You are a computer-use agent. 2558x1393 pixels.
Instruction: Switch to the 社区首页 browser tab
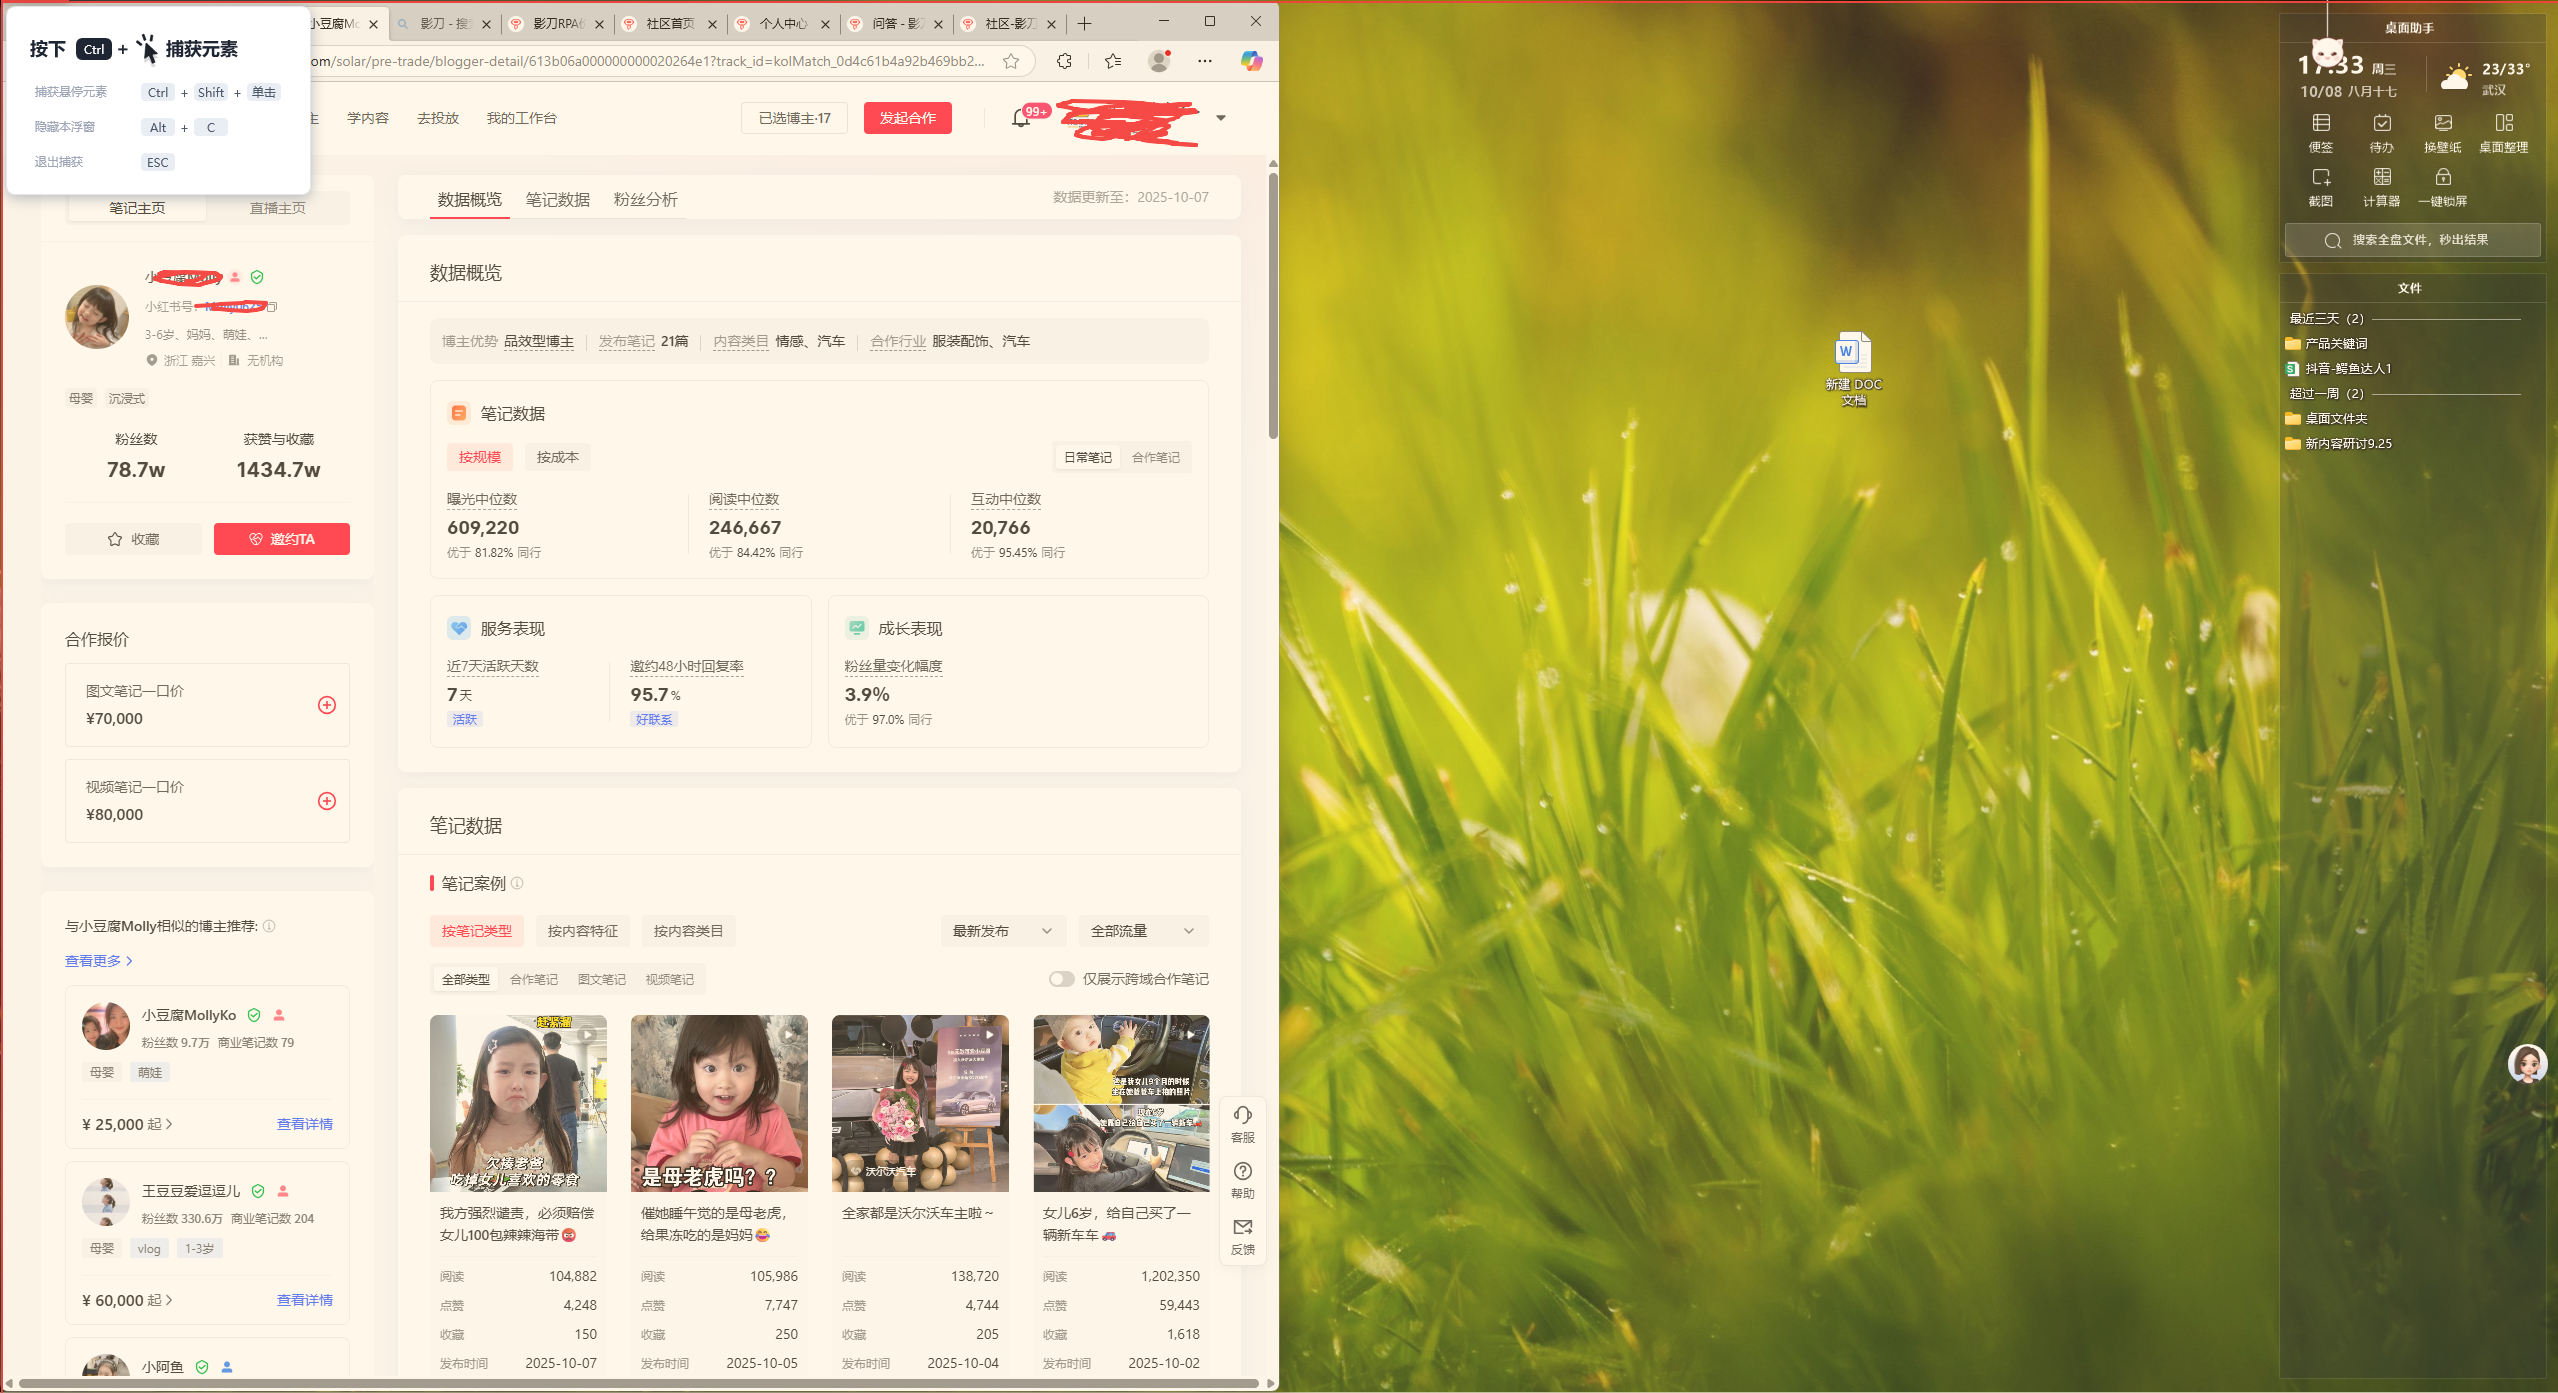click(x=671, y=23)
